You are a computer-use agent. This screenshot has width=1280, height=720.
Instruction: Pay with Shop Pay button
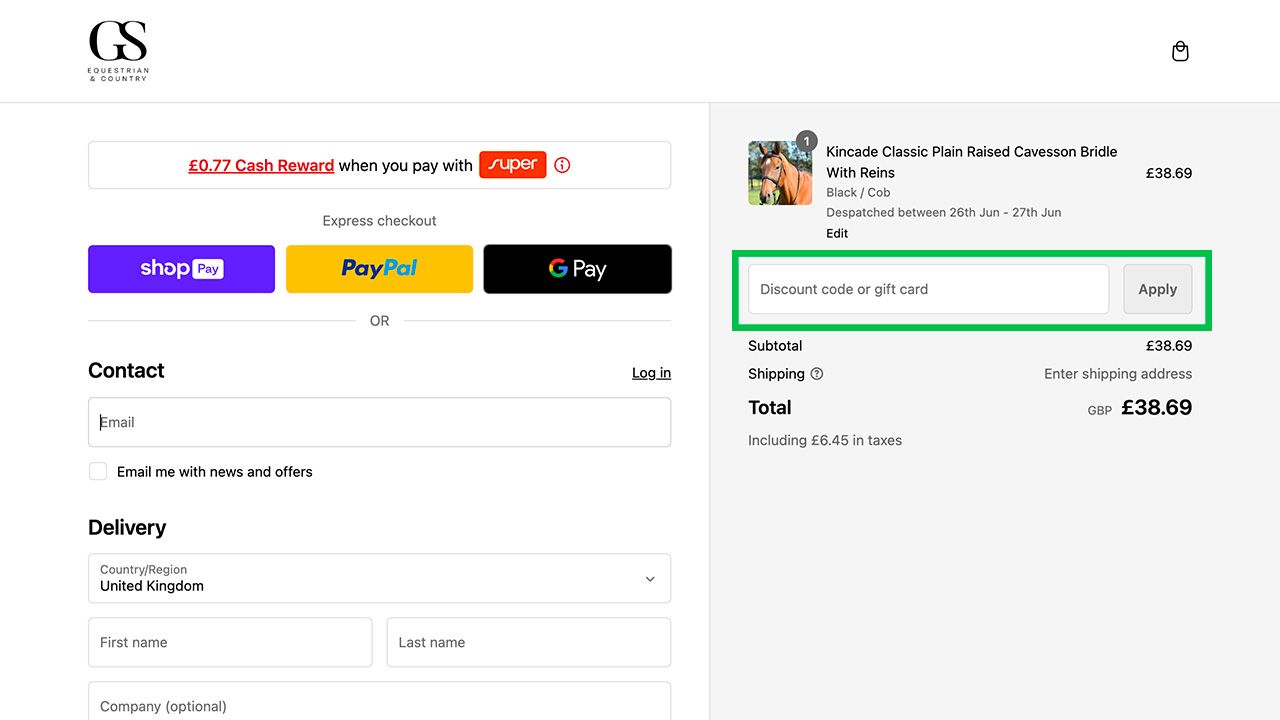[x=181, y=269]
